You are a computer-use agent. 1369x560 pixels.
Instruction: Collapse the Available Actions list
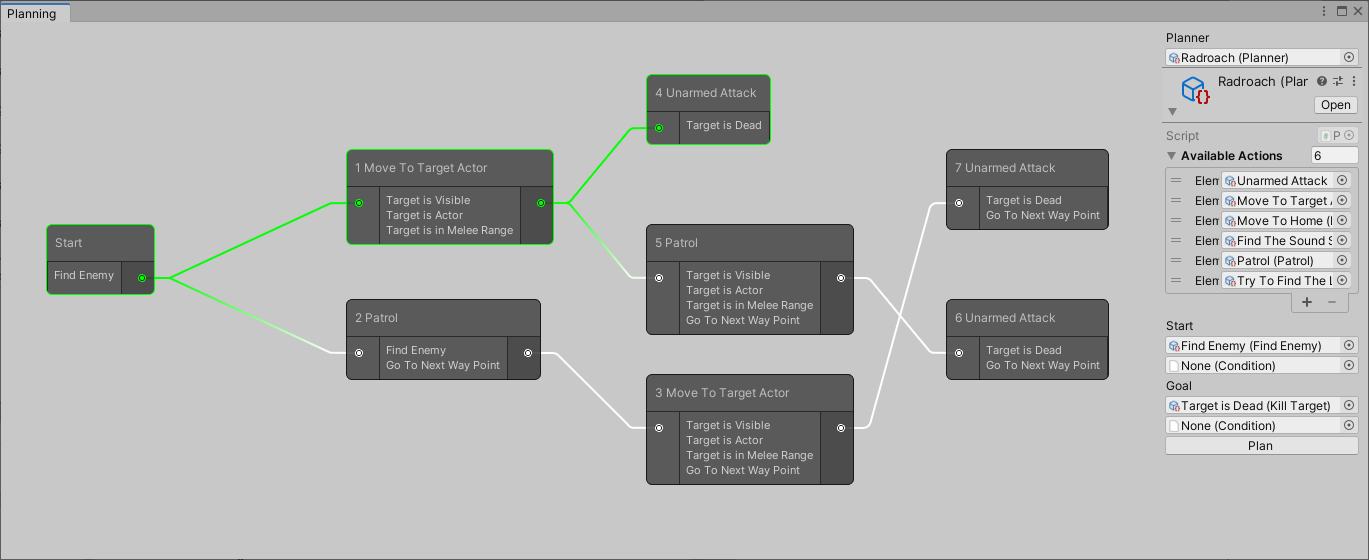[x=1172, y=156]
